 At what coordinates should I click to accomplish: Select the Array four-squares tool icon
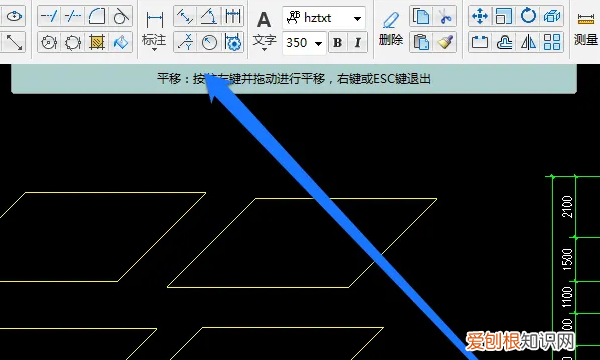click(552, 42)
